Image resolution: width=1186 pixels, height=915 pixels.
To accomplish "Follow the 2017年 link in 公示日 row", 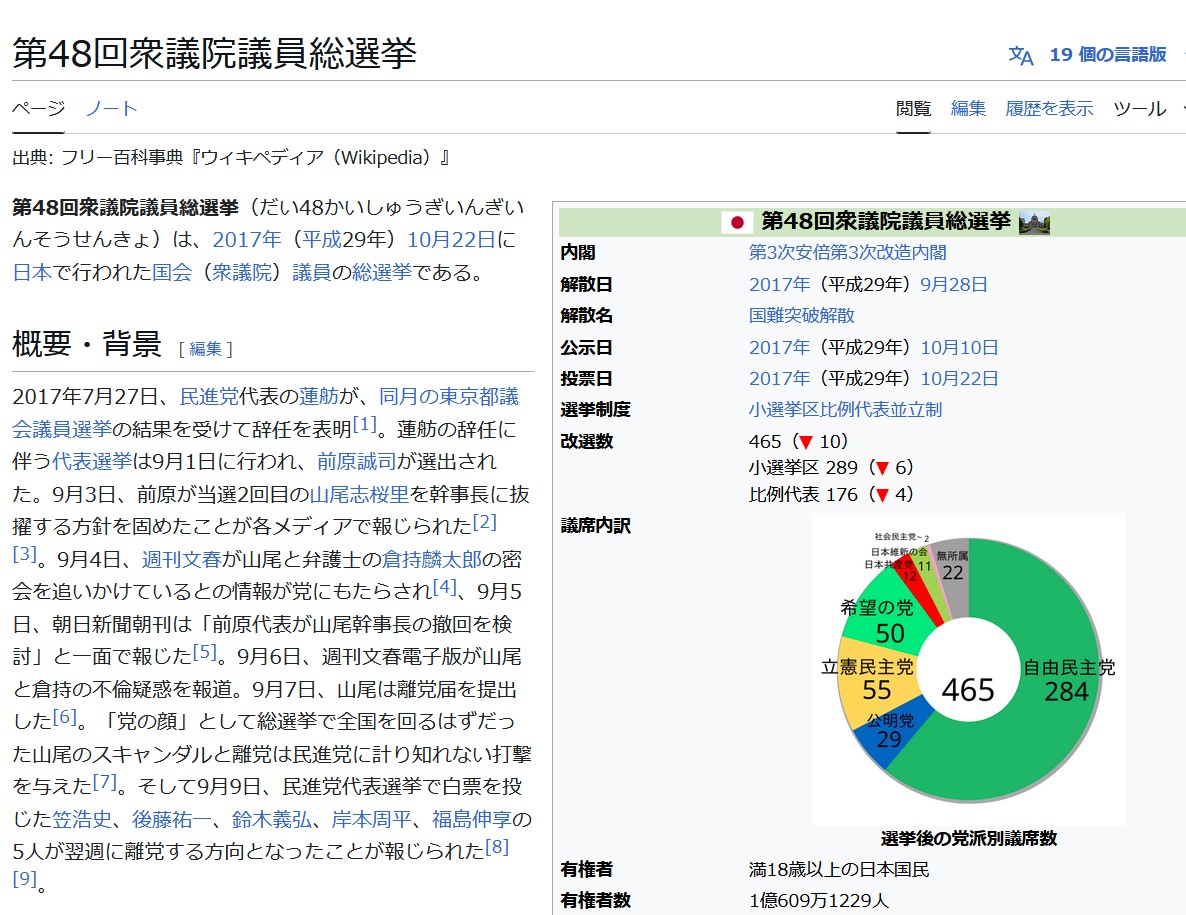I will pos(779,347).
